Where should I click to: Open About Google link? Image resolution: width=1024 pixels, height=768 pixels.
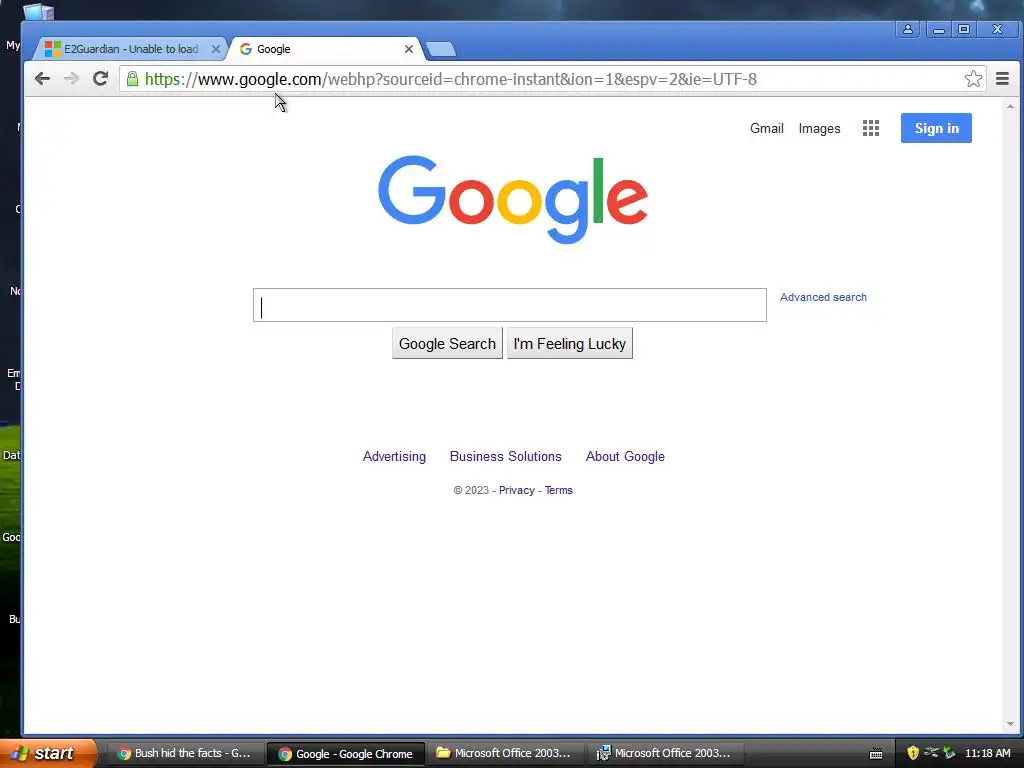click(625, 456)
